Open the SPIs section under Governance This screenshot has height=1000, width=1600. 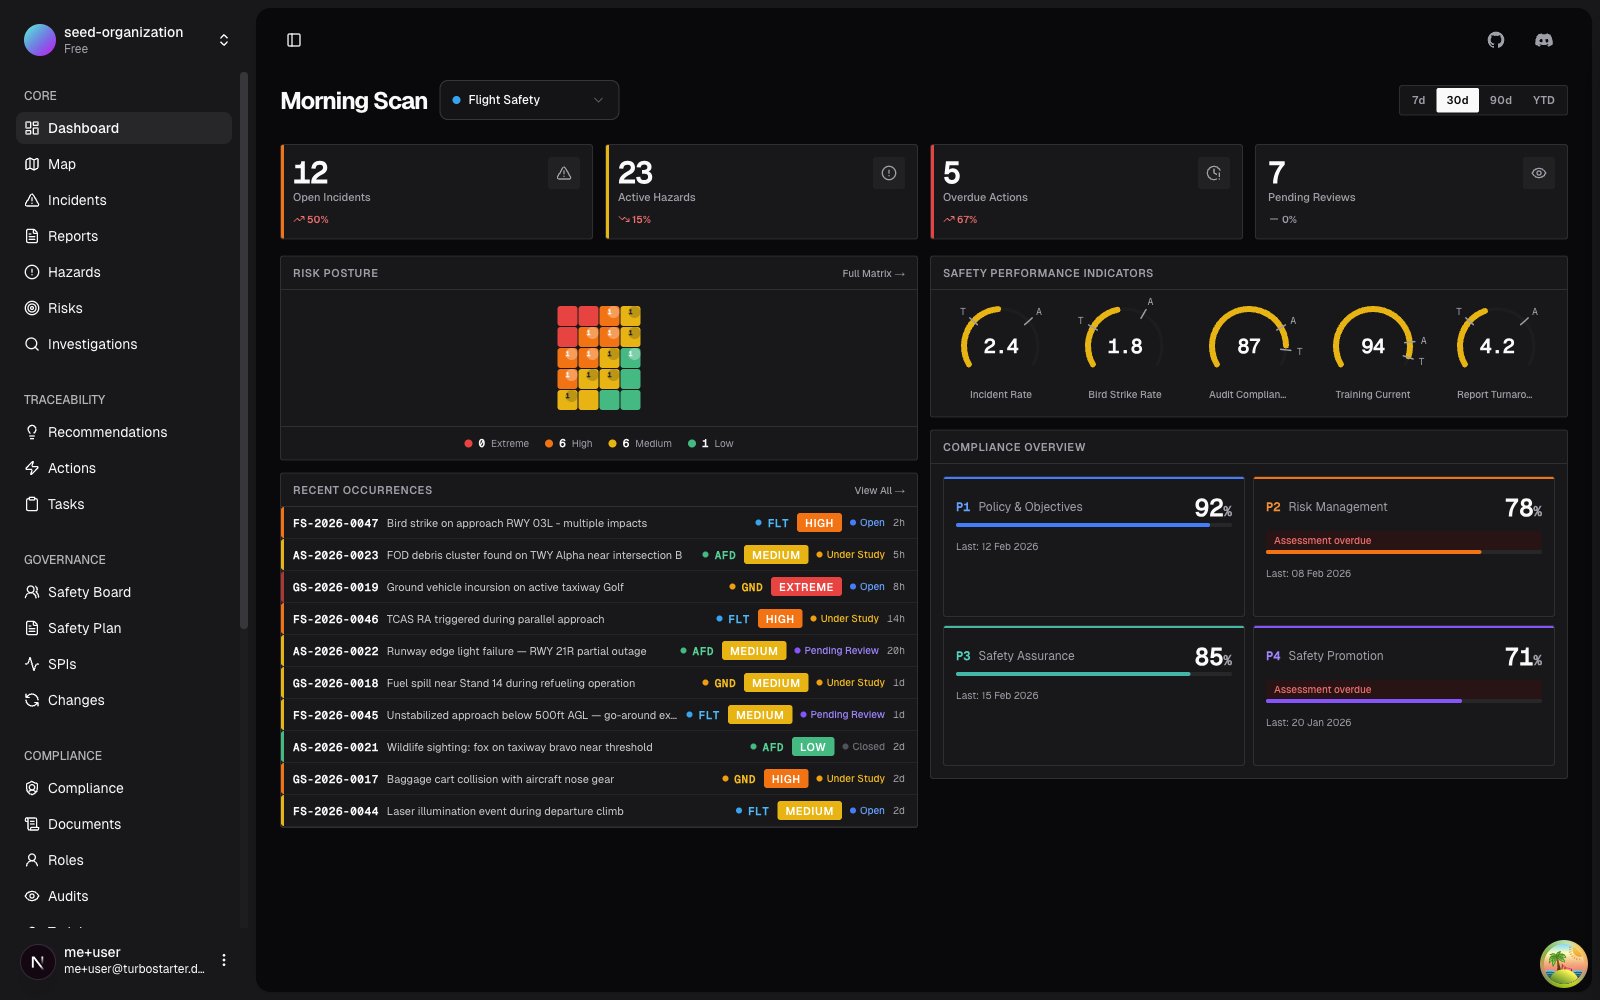click(x=61, y=664)
